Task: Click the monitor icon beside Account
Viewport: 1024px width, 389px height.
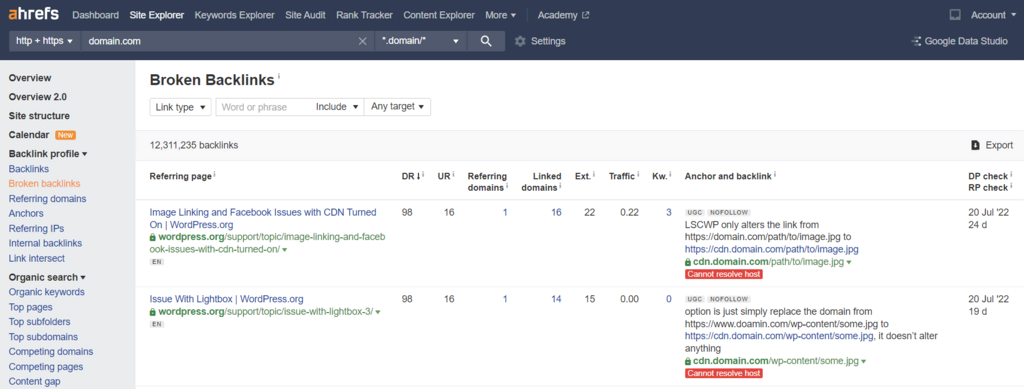Action: tap(955, 14)
